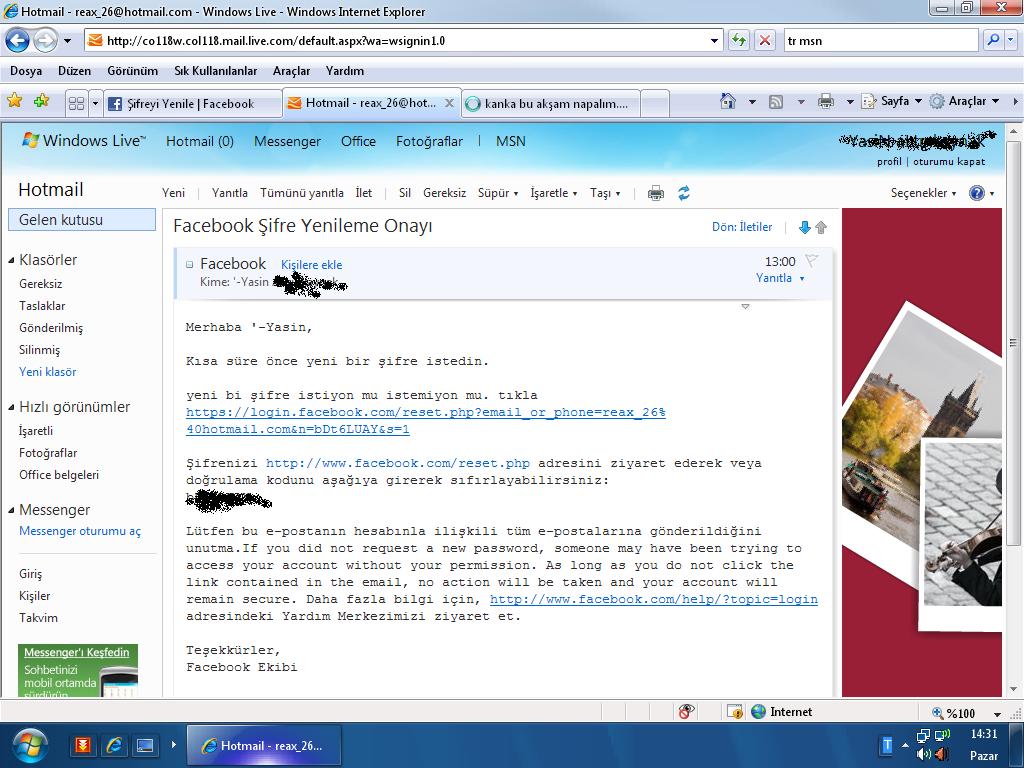Click Add to Favorites star-plus icon
This screenshot has height=768, width=1024.
pos(42,101)
